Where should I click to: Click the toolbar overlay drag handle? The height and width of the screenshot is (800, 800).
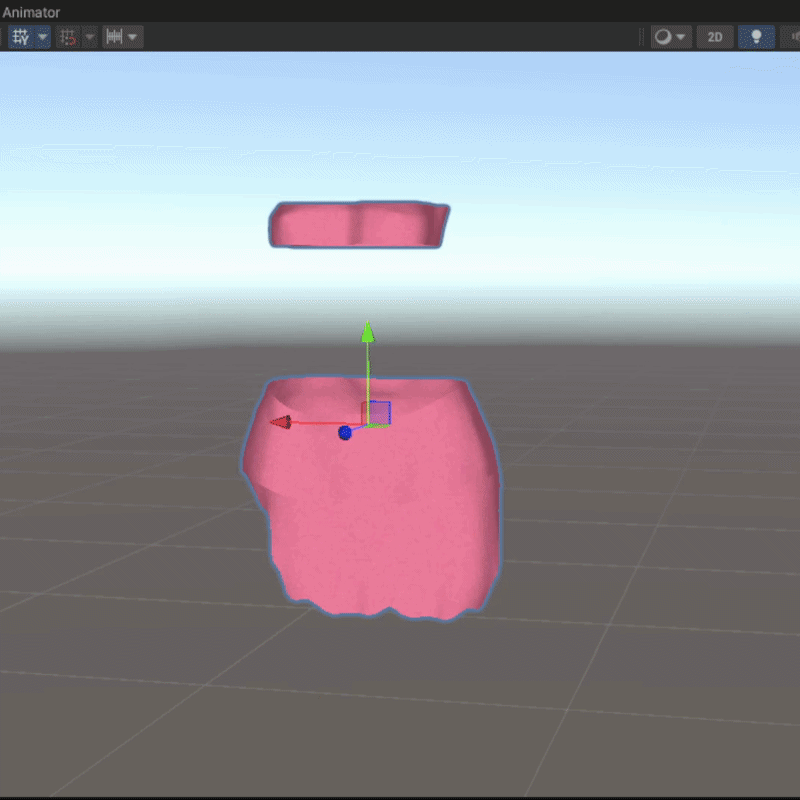(x=641, y=37)
